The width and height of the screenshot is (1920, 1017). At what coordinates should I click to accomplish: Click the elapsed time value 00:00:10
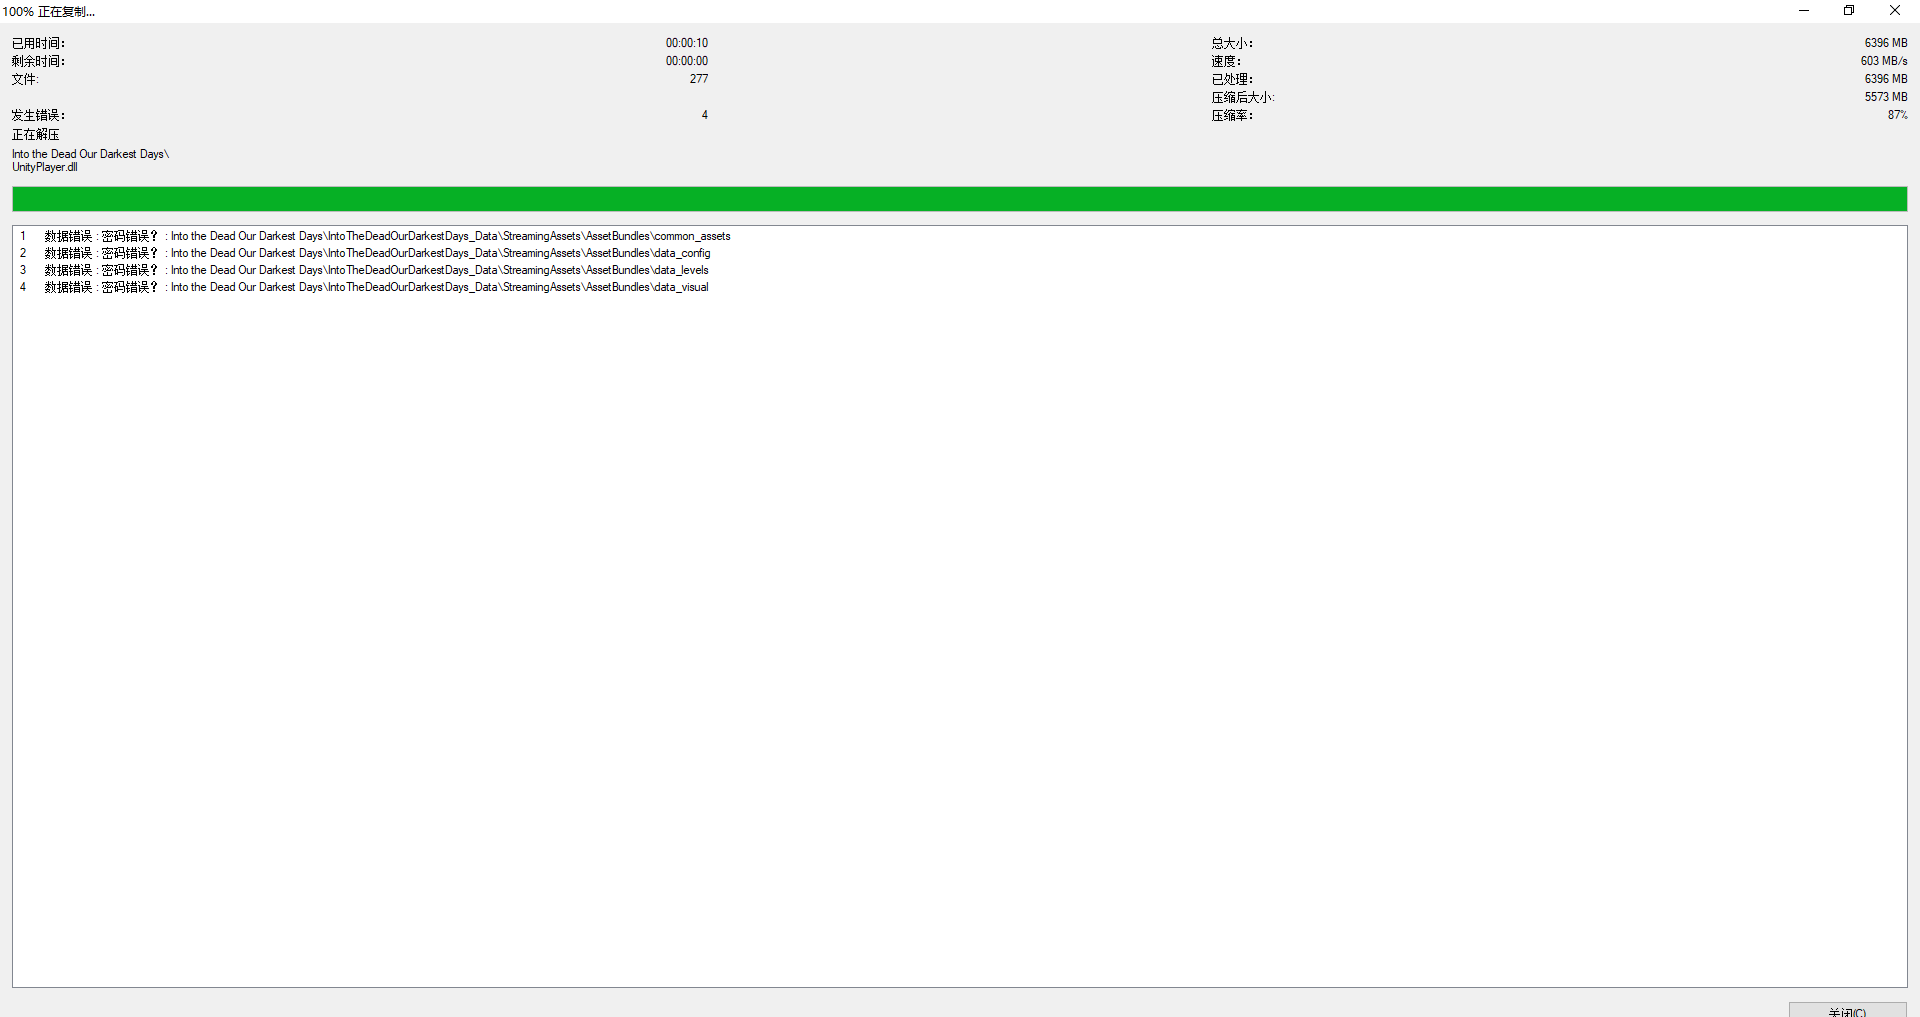[687, 43]
